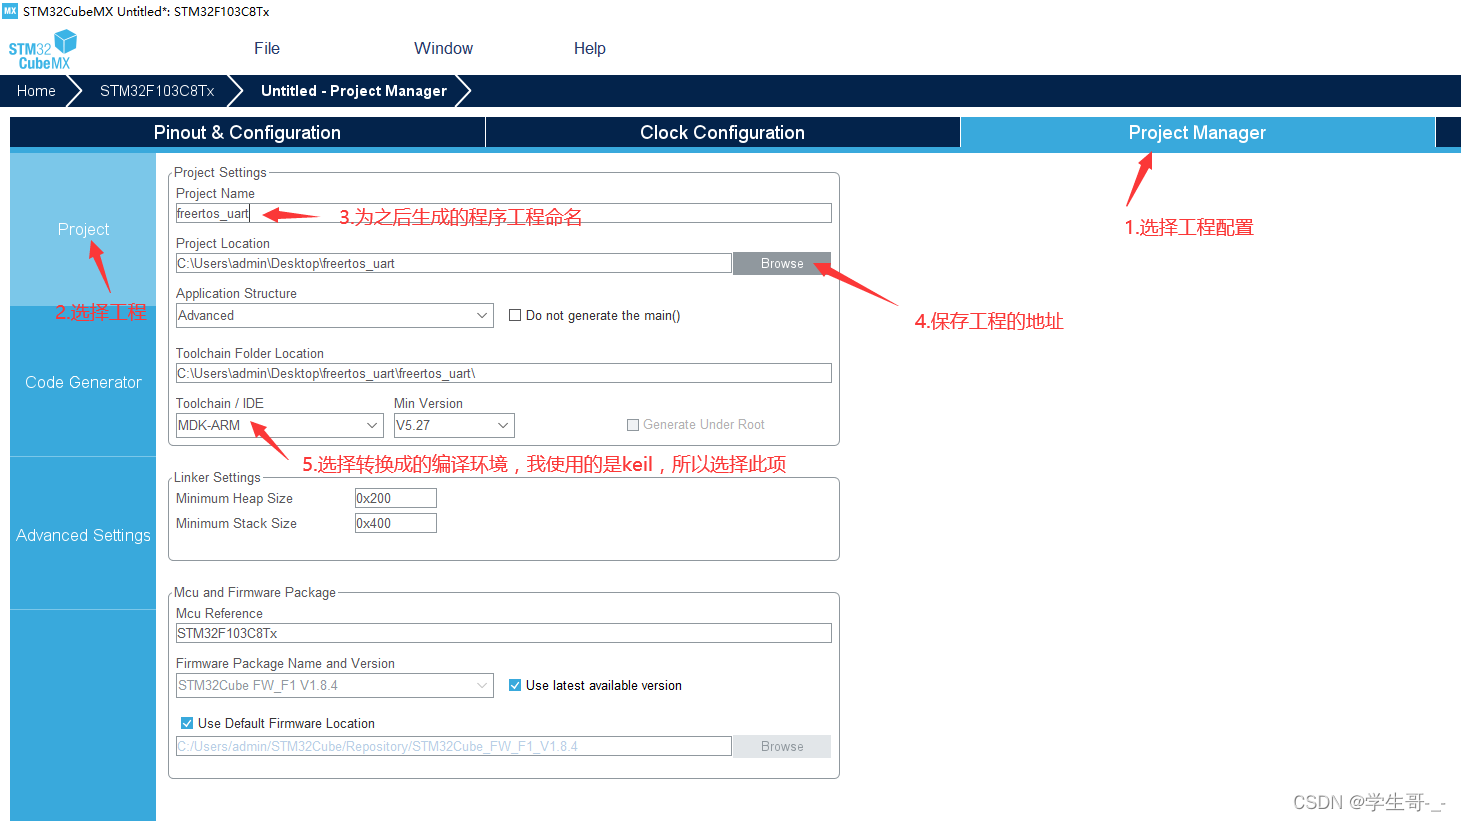This screenshot has width=1461, height=821.
Task: Select STM32F103C8Tx breadcrumb
Action: (157, 91)
